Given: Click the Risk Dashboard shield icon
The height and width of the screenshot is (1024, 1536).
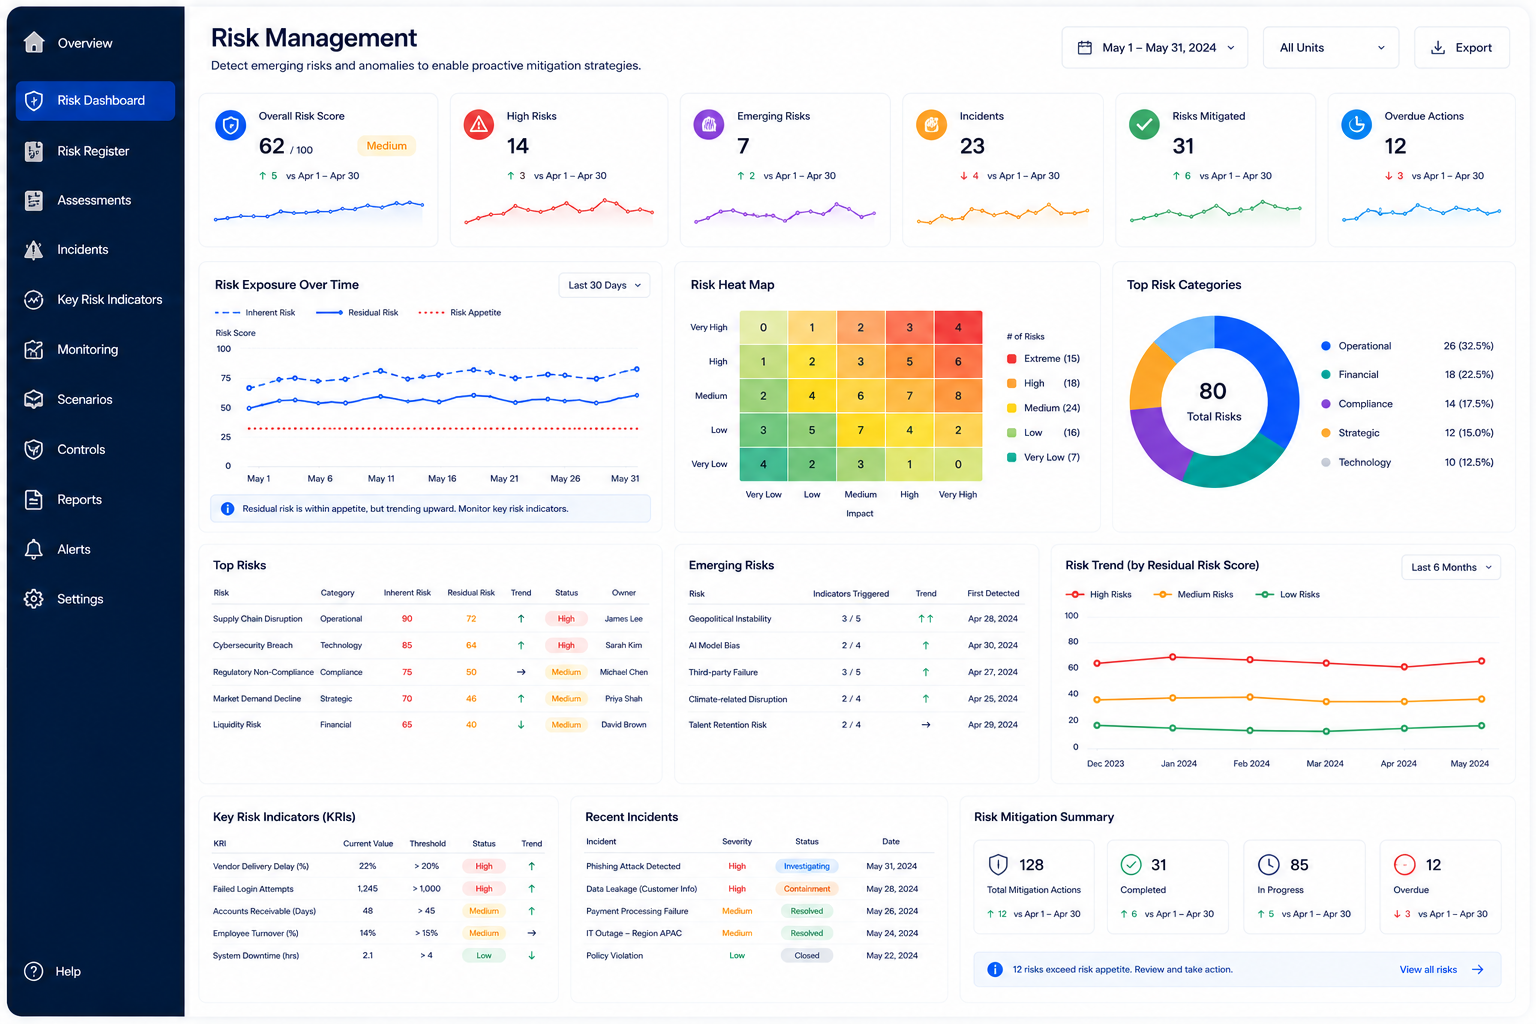Looking at the screenshot, I should pyautogui.click(x=34, y=100).
